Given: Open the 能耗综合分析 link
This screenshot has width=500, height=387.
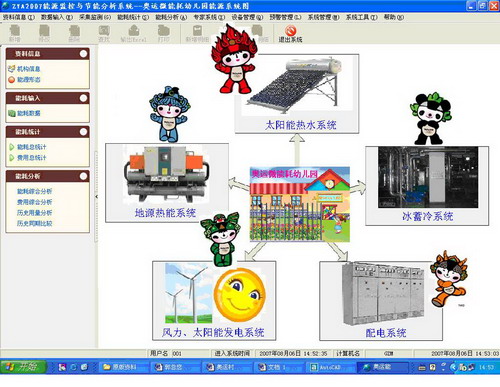Looking at the screenshot, I should point(34,191).
